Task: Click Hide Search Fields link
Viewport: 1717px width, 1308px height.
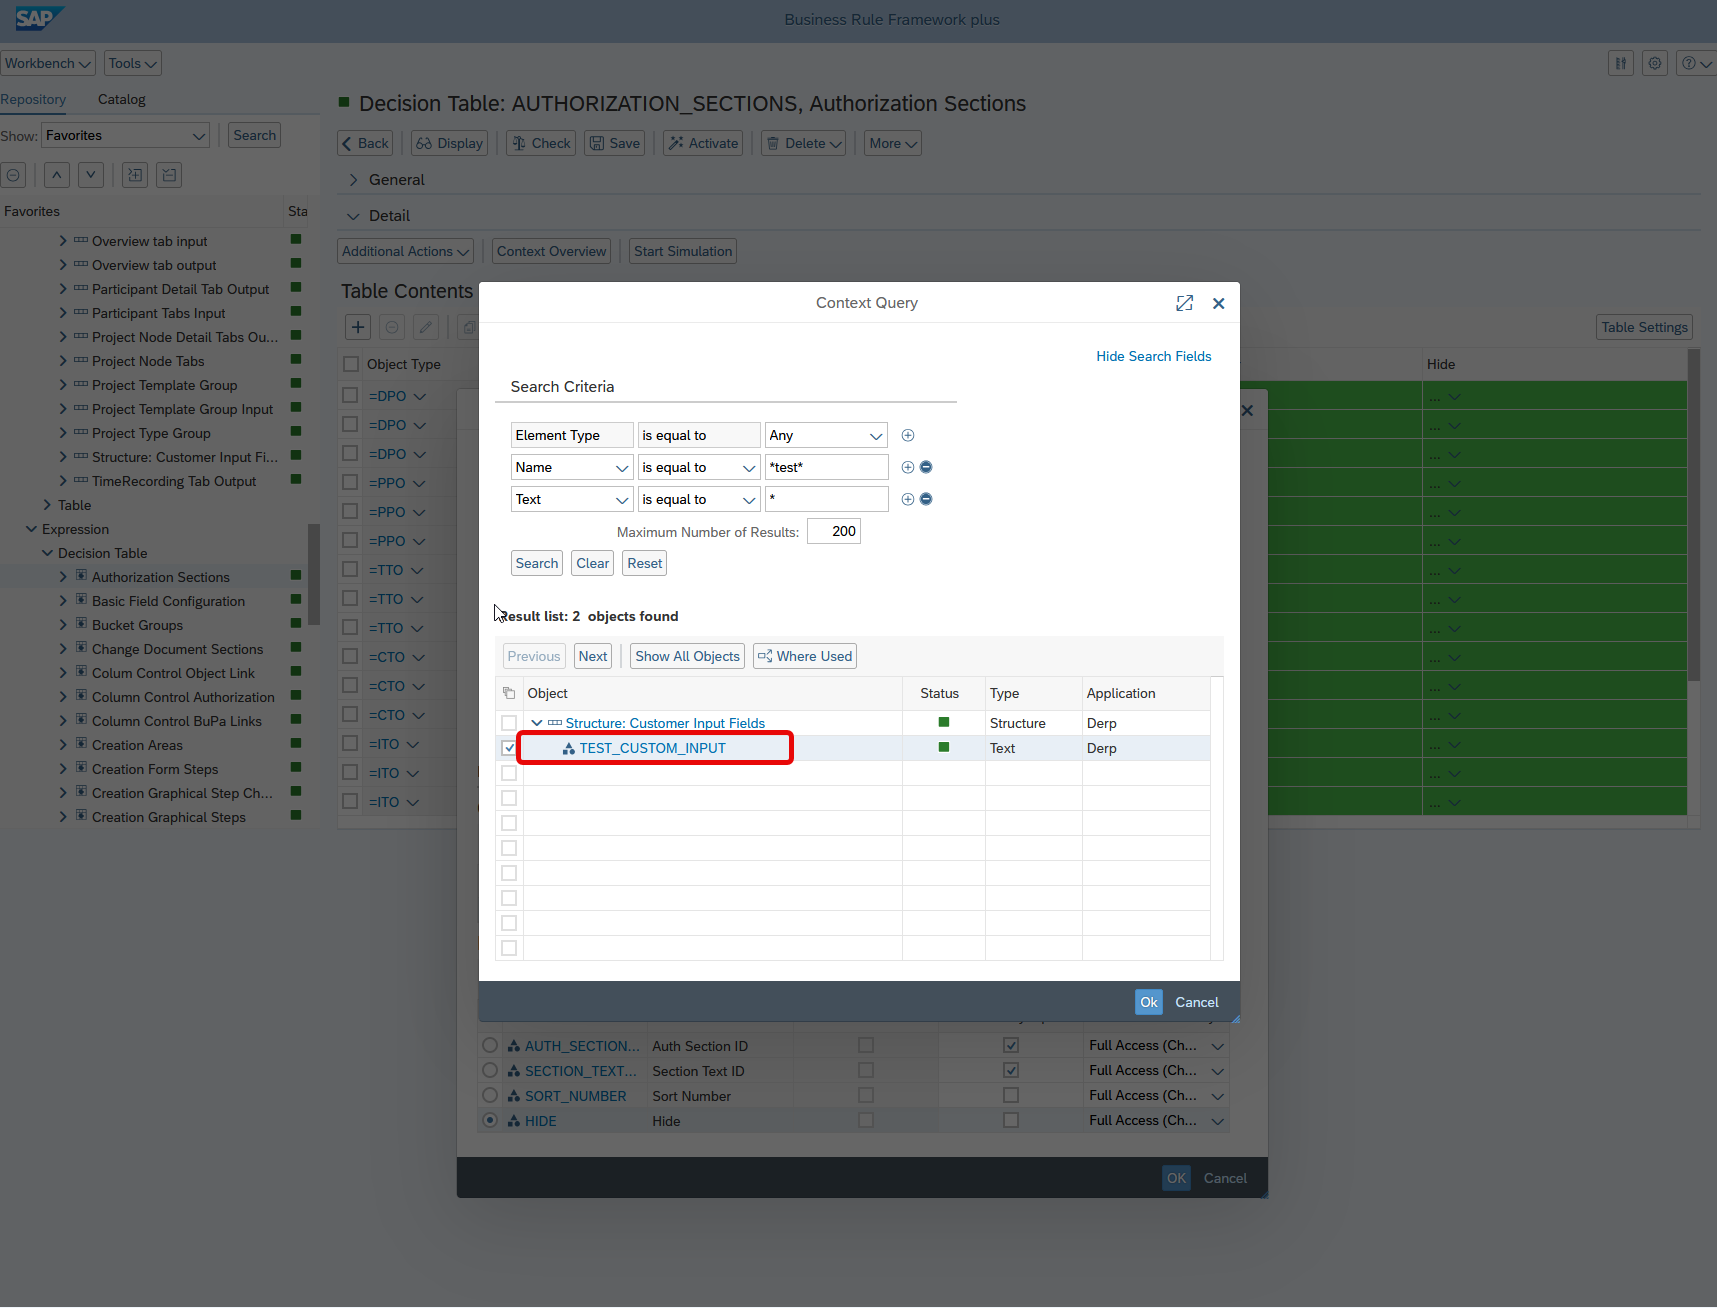Action: pos(1153,356)
